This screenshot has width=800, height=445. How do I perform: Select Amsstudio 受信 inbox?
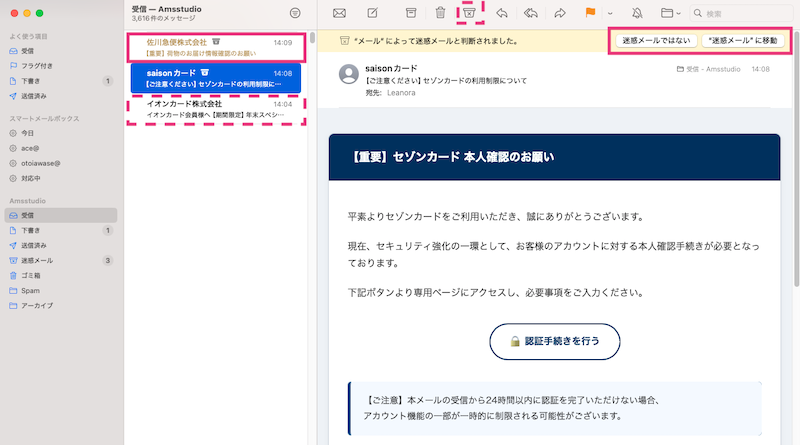pyautogui.click(x=61, y=215)
